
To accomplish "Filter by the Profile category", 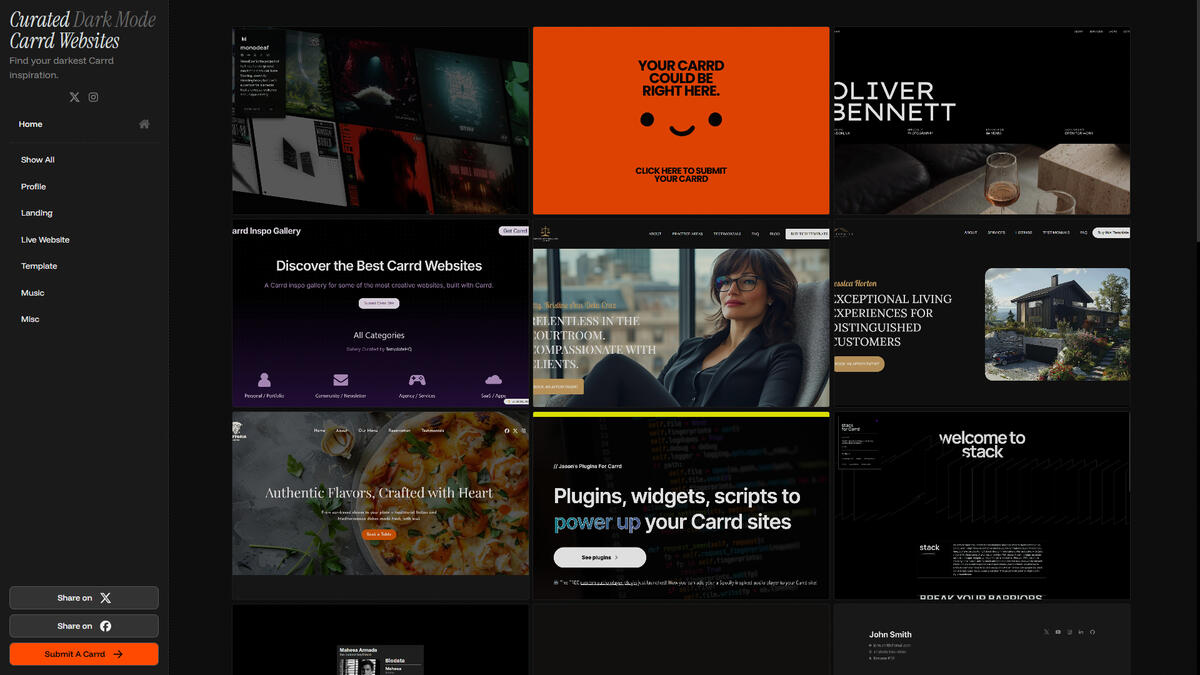I will point(33,187).
